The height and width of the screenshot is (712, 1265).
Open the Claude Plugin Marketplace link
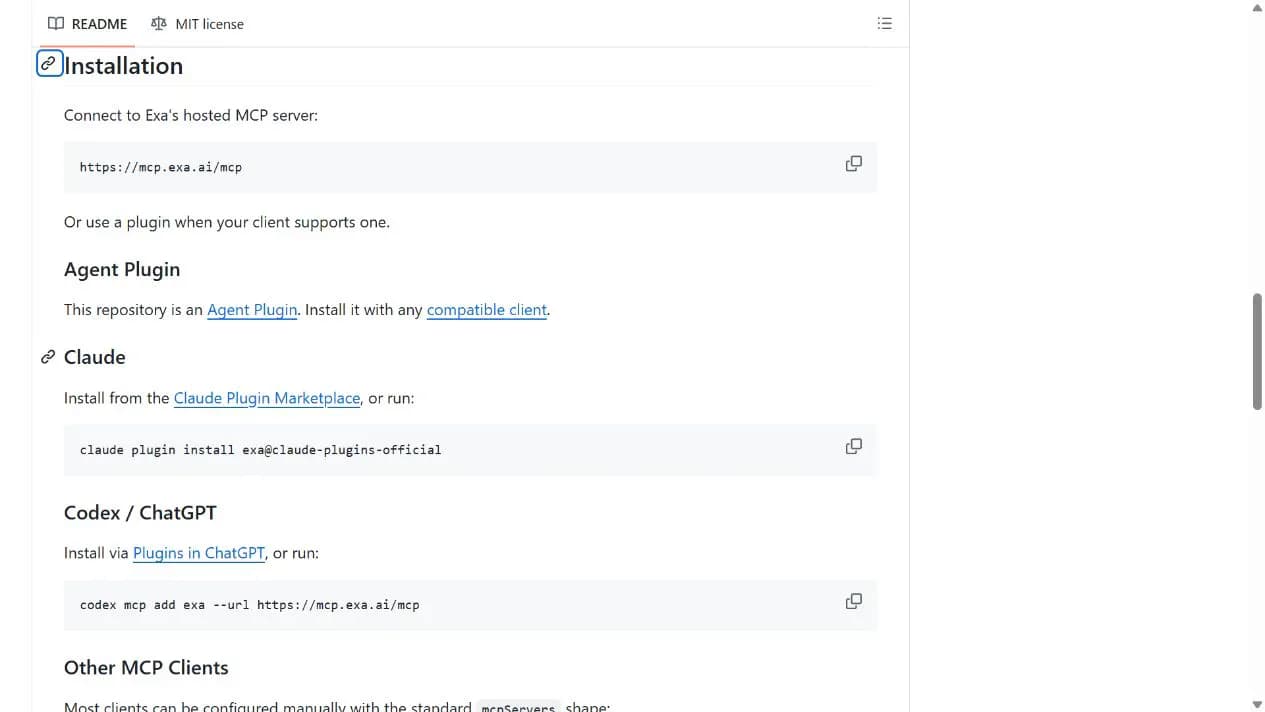[267, 398]
